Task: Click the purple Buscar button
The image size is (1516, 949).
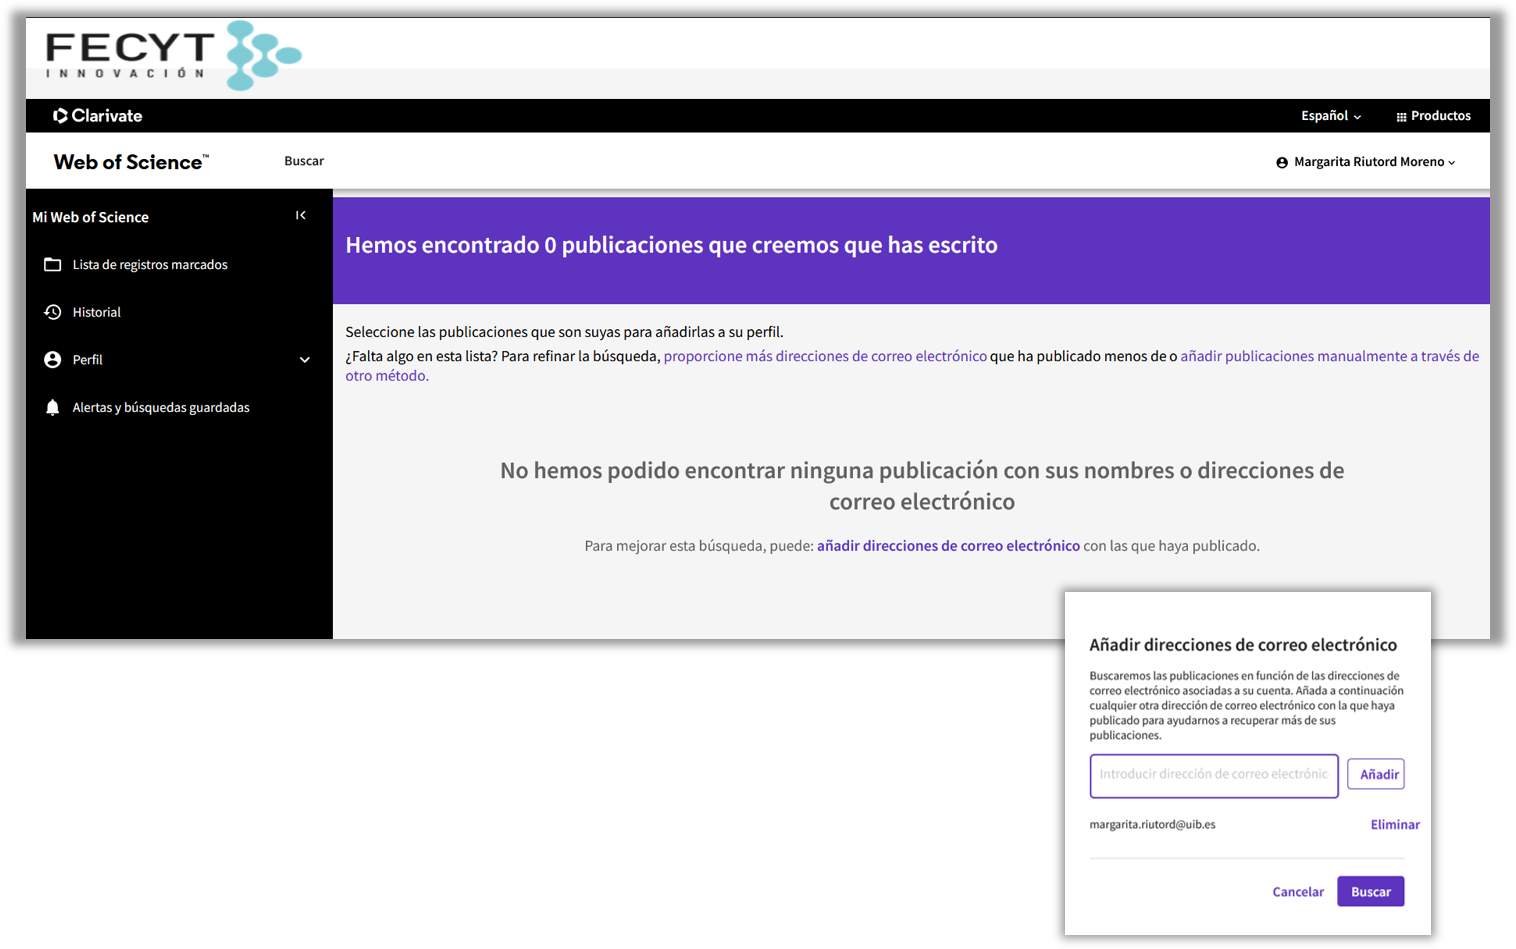Action: [x=1371, y=891]
